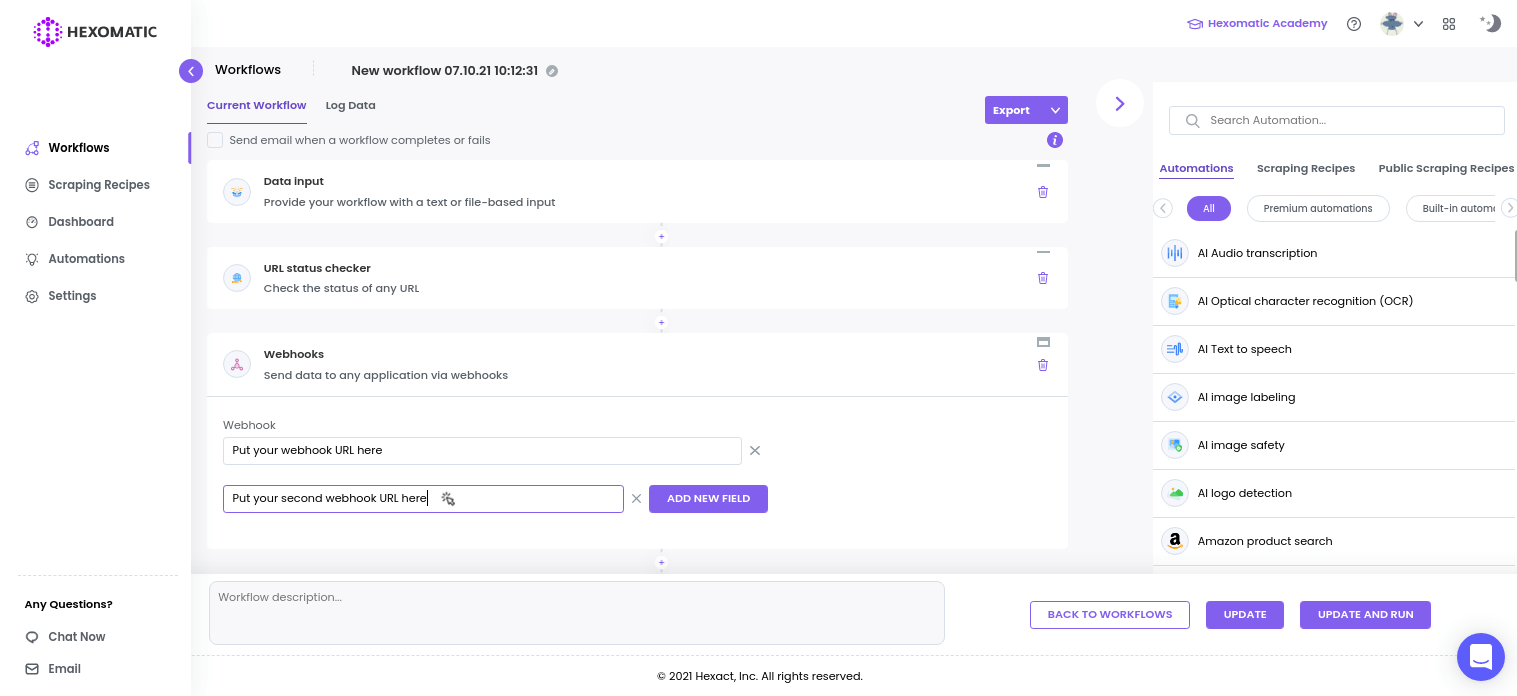Image resolution: width=1517 pixels, height=696 pixels.
Task: Switch to the Log Data tab
Action: point(350,105)
